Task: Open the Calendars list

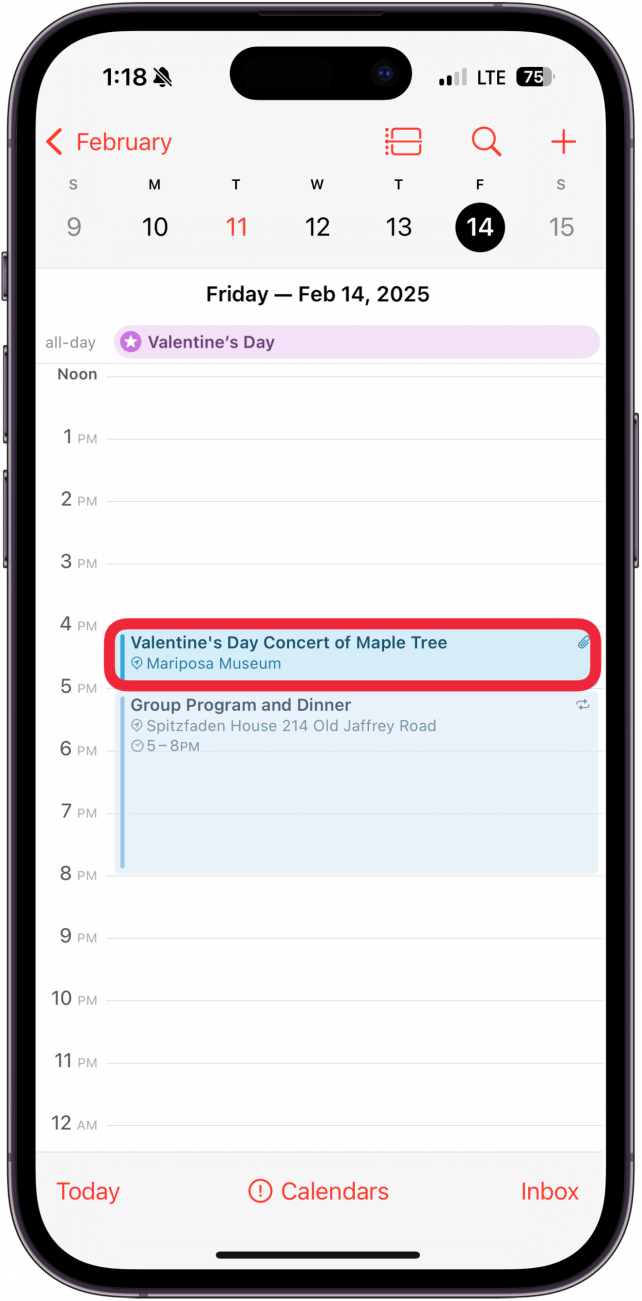Action: coord(334,1191)
